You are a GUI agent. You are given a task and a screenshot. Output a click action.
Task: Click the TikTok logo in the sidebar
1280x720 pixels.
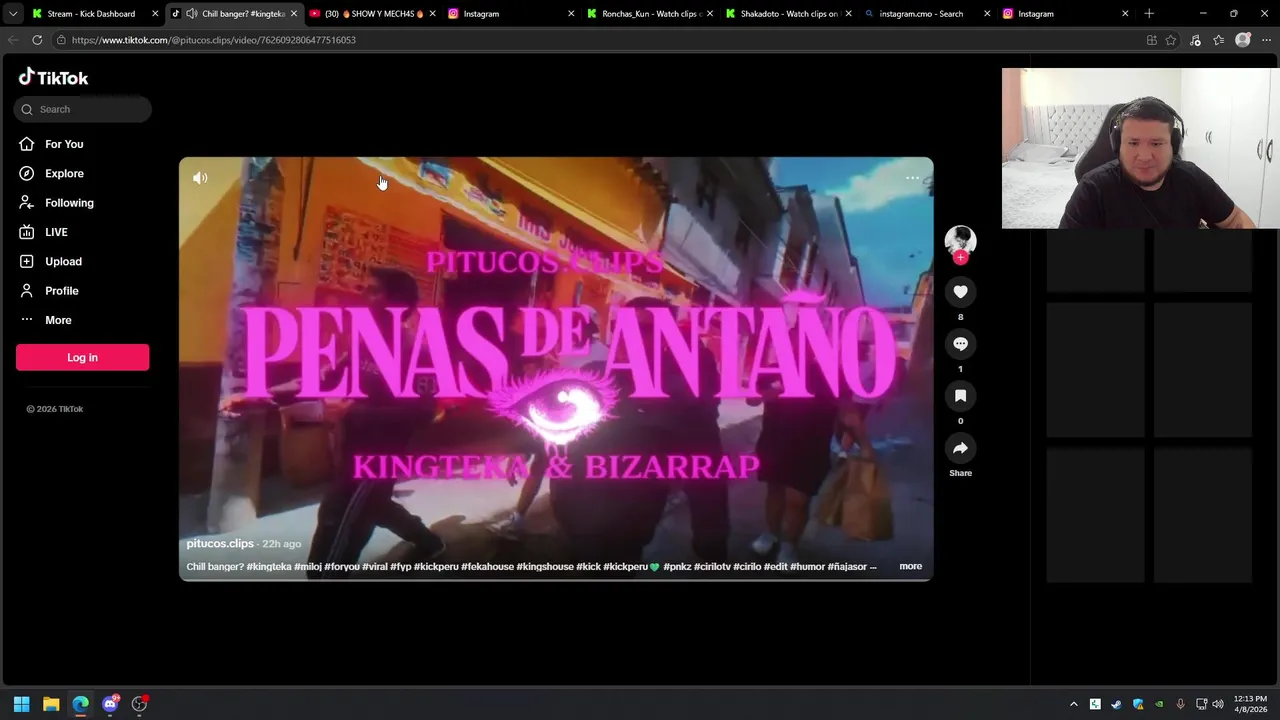pyautogui.click(x=53, y=77)
